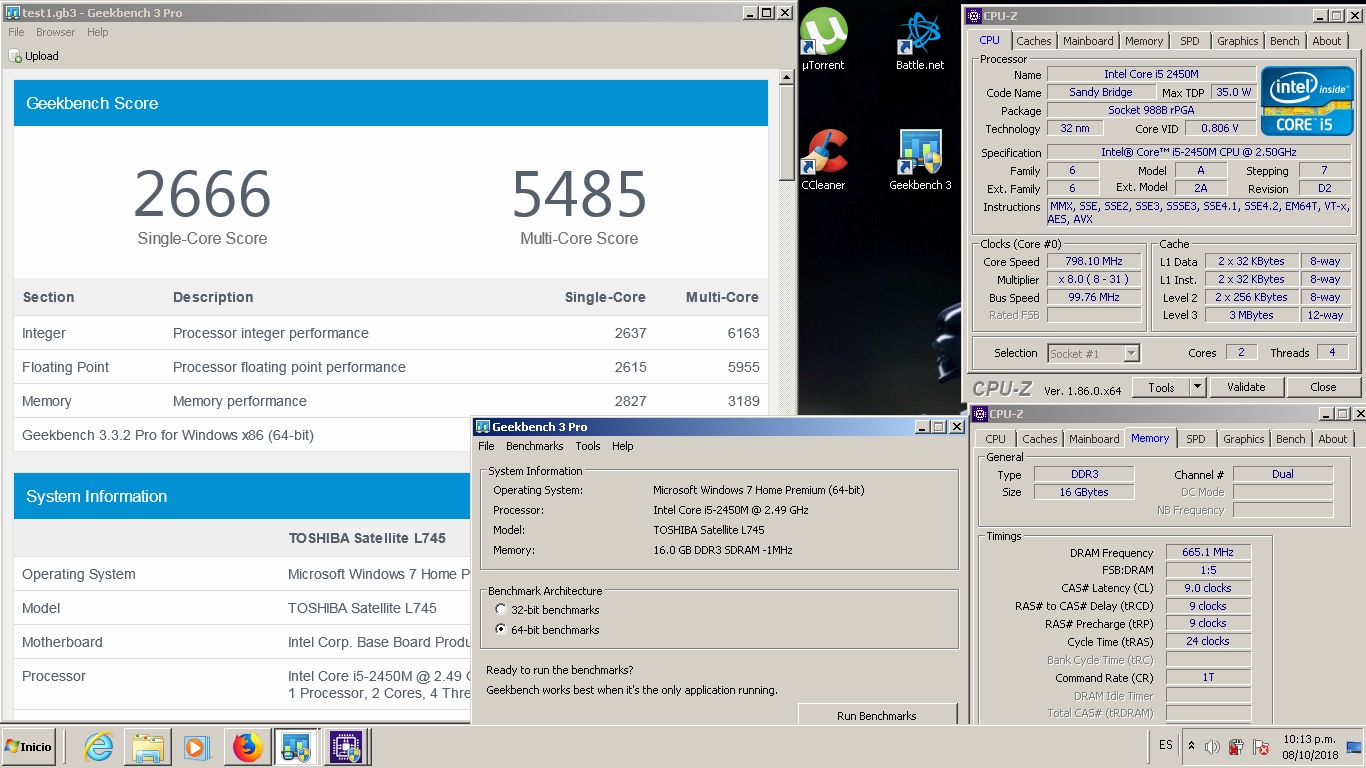This screenshot has height=768, width=1366.
Task: Click the volume speaker tray icon
Action: pos(1212,747)
